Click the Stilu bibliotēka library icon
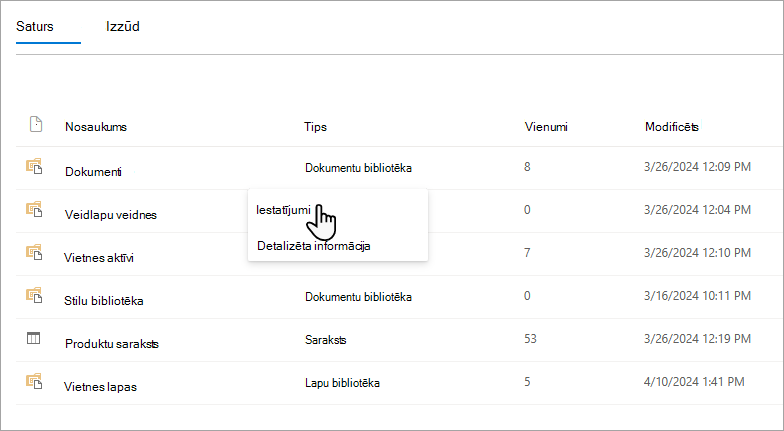784x431 pixels. [34, 295]
